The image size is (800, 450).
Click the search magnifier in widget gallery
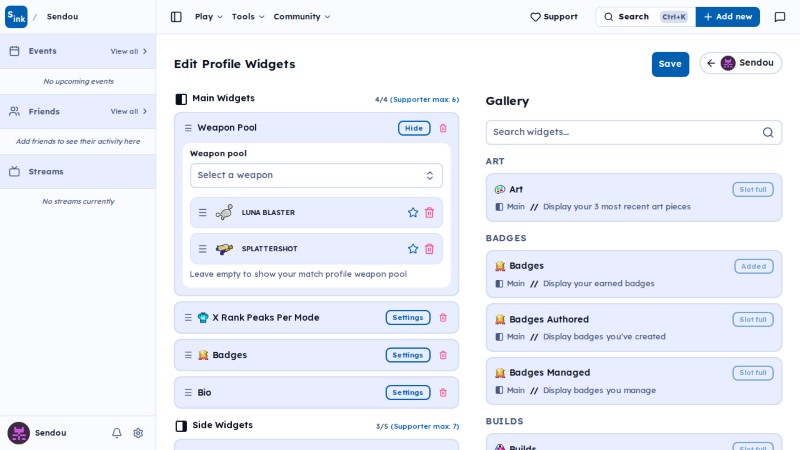[768, 133]
